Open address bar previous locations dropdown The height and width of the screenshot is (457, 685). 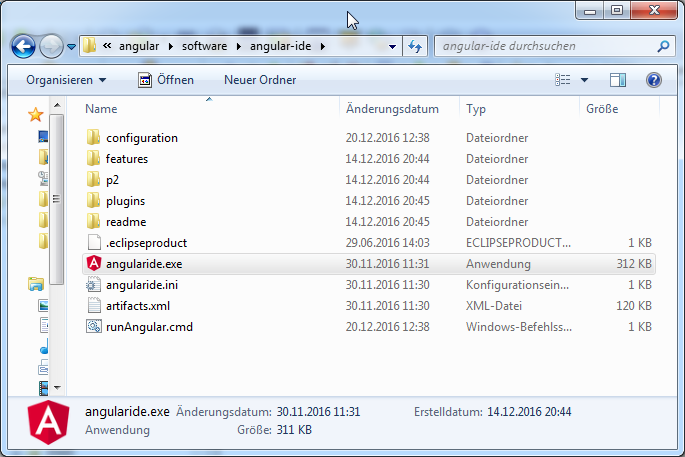pyautogui.click(x=392, y=46)
